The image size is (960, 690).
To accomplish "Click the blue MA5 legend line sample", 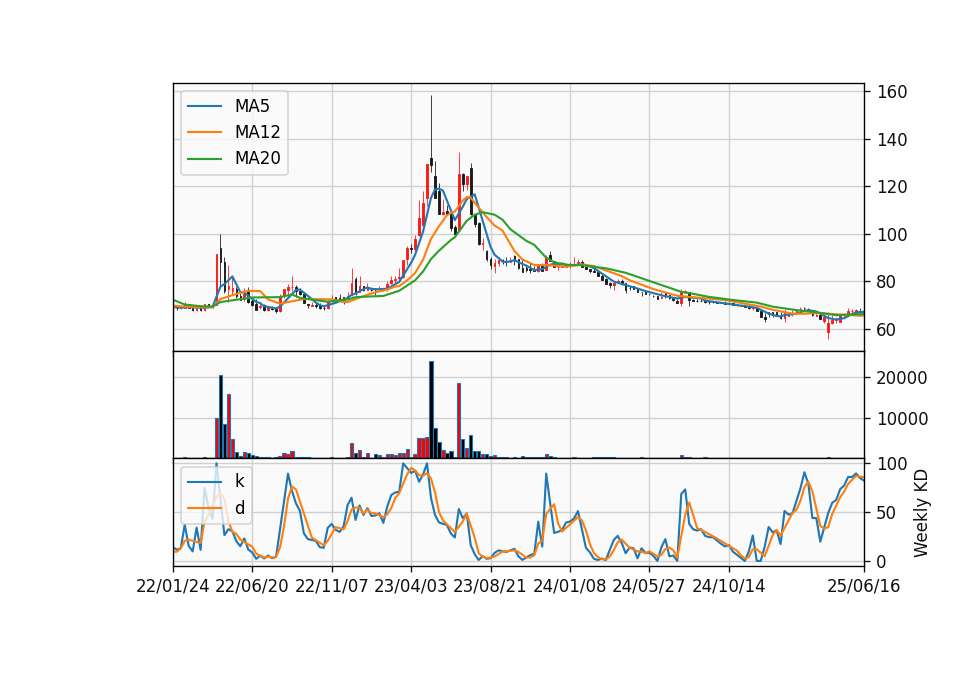I will (x=204, y=107).
